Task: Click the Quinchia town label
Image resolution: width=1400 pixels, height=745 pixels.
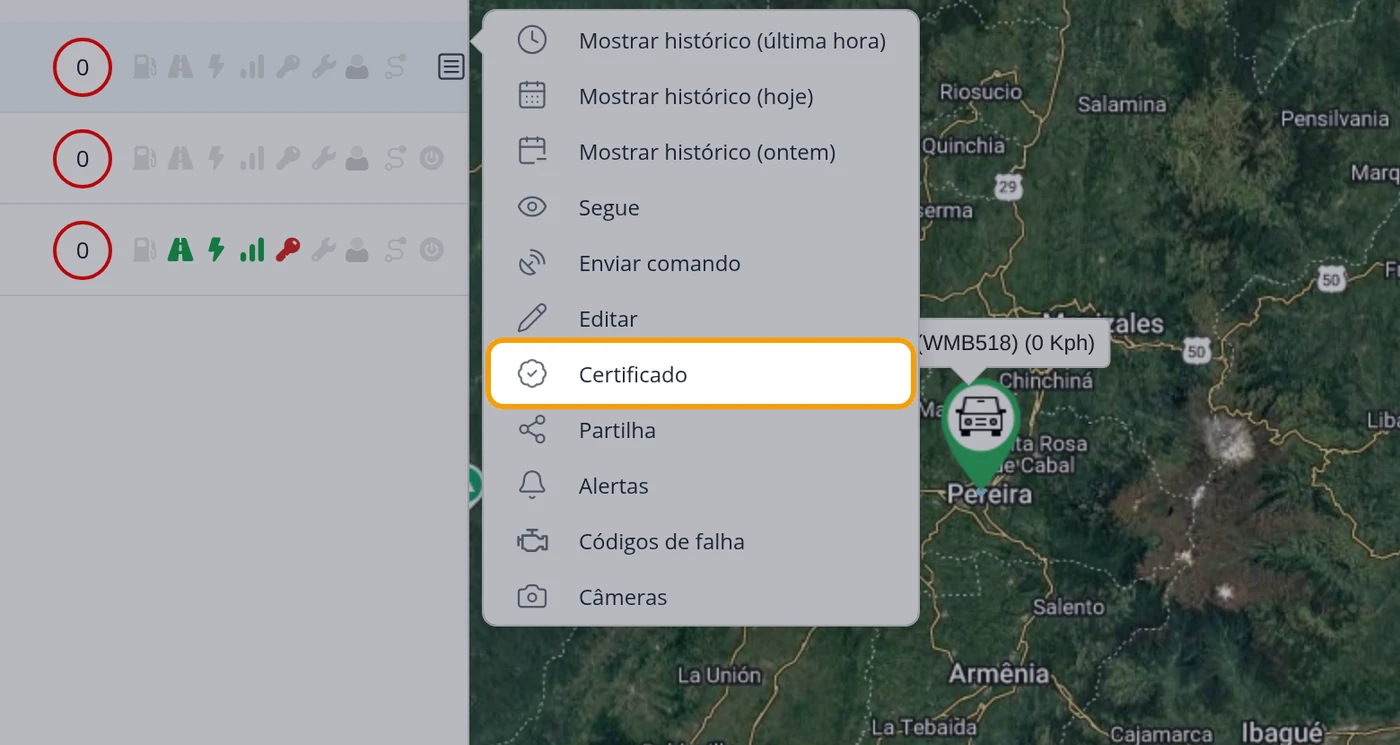Action: click(963, 146)
